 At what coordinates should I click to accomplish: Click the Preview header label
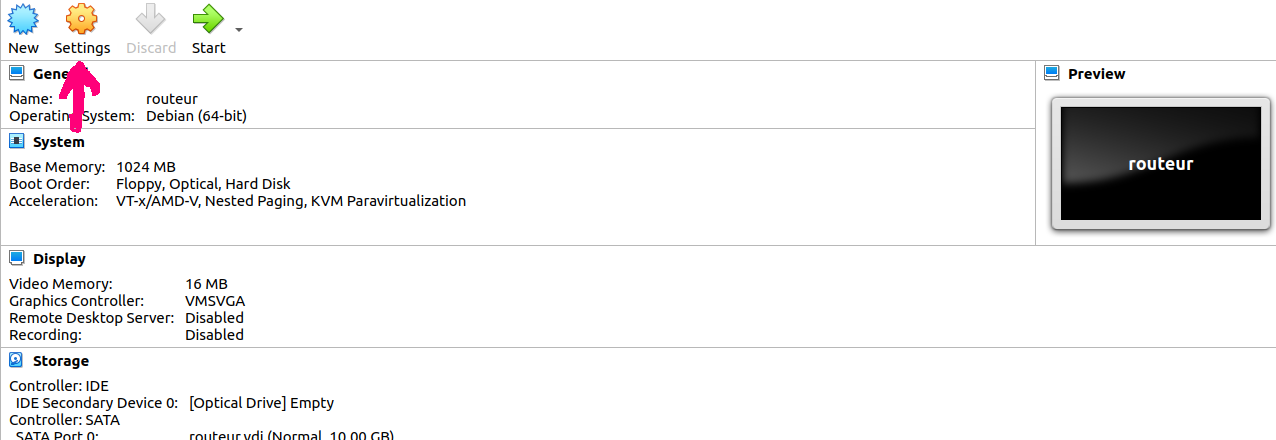(1096, 74)
